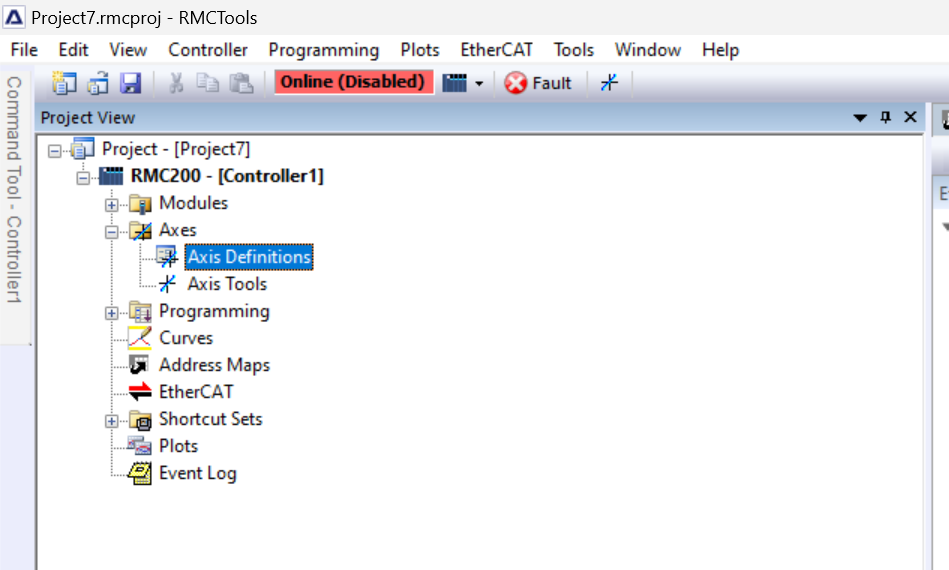Click the Axis Tools tree icon
The height and width of the screenshot is (570, 949).
tap(167, 284)
